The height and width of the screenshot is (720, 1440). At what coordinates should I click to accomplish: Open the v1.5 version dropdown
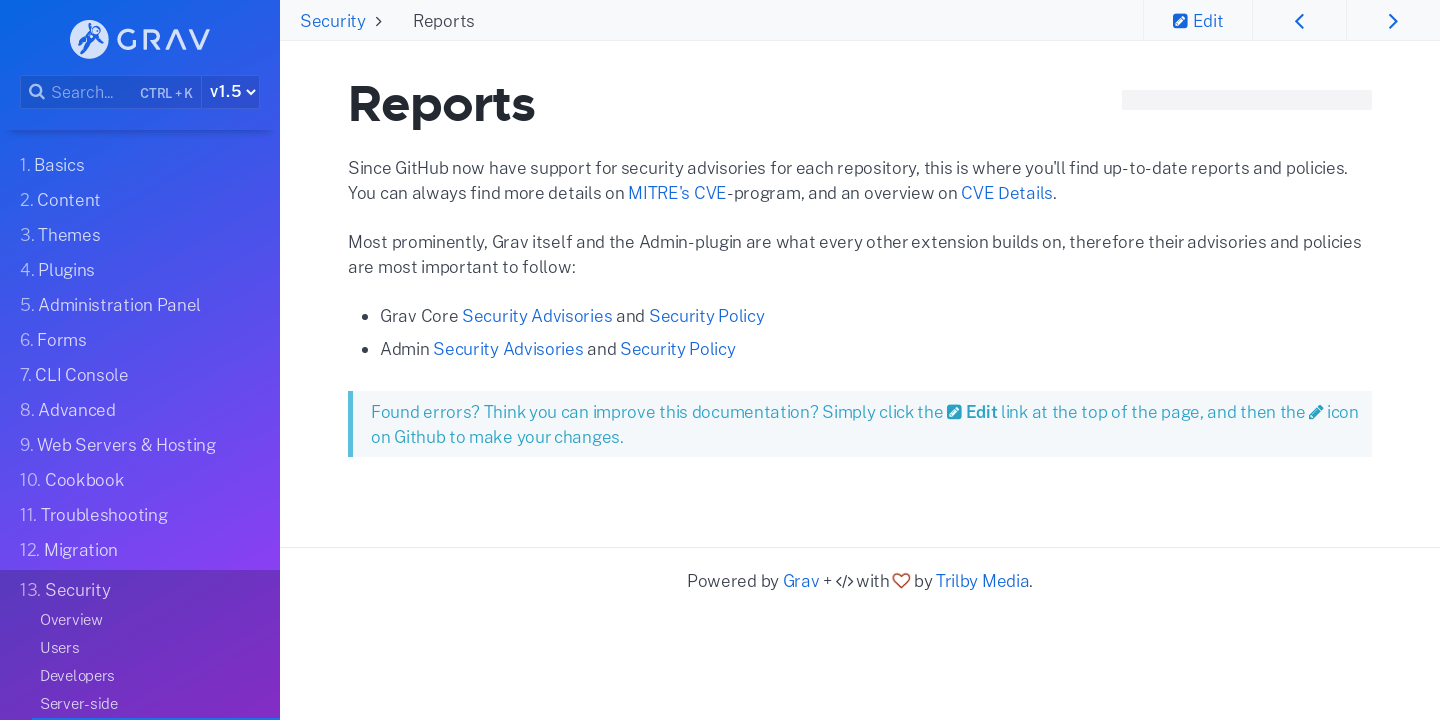[x=231, y=91]
